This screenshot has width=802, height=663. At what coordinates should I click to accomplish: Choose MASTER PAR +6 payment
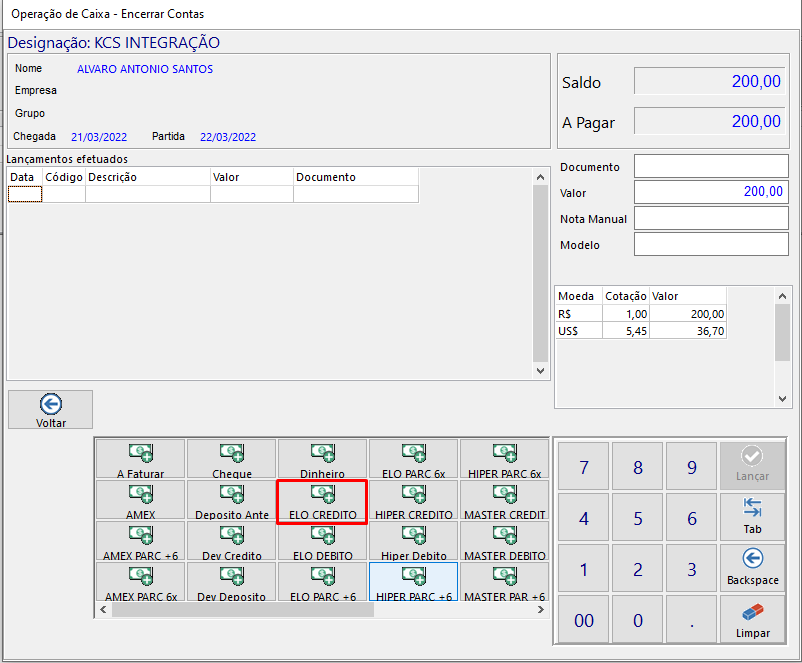(x=504, y=582)
